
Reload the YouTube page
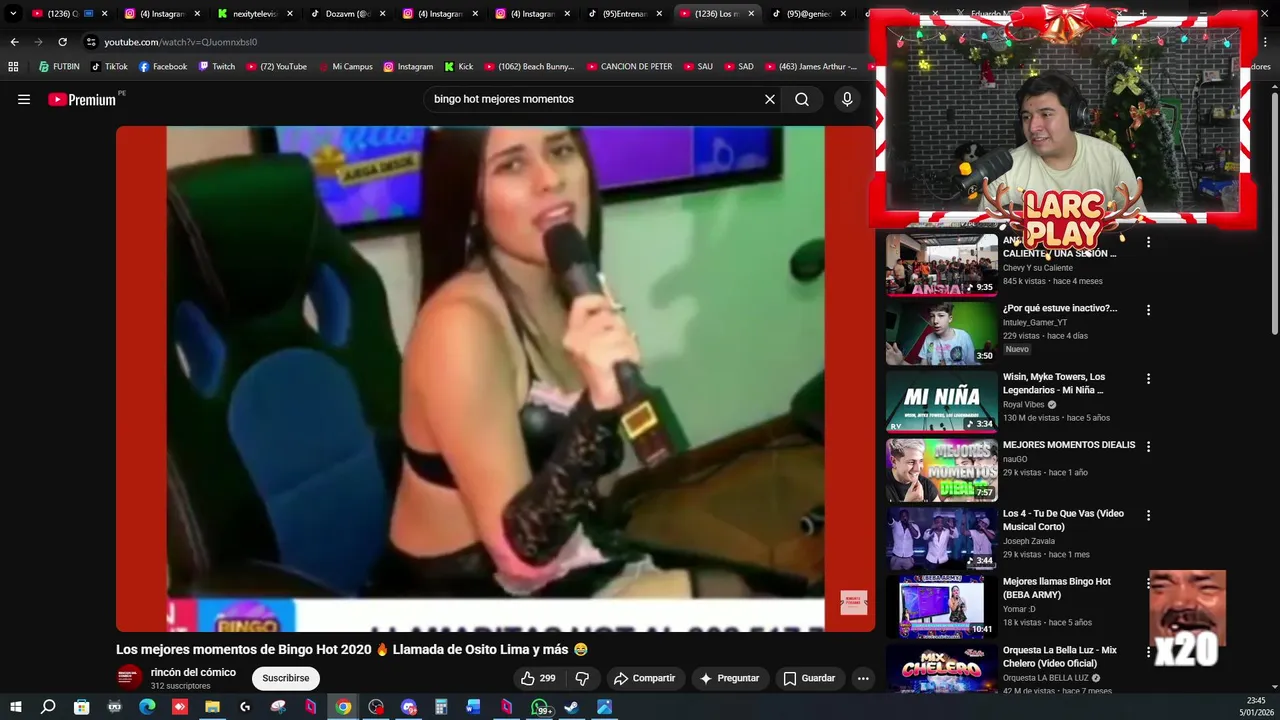click(62, 42)
